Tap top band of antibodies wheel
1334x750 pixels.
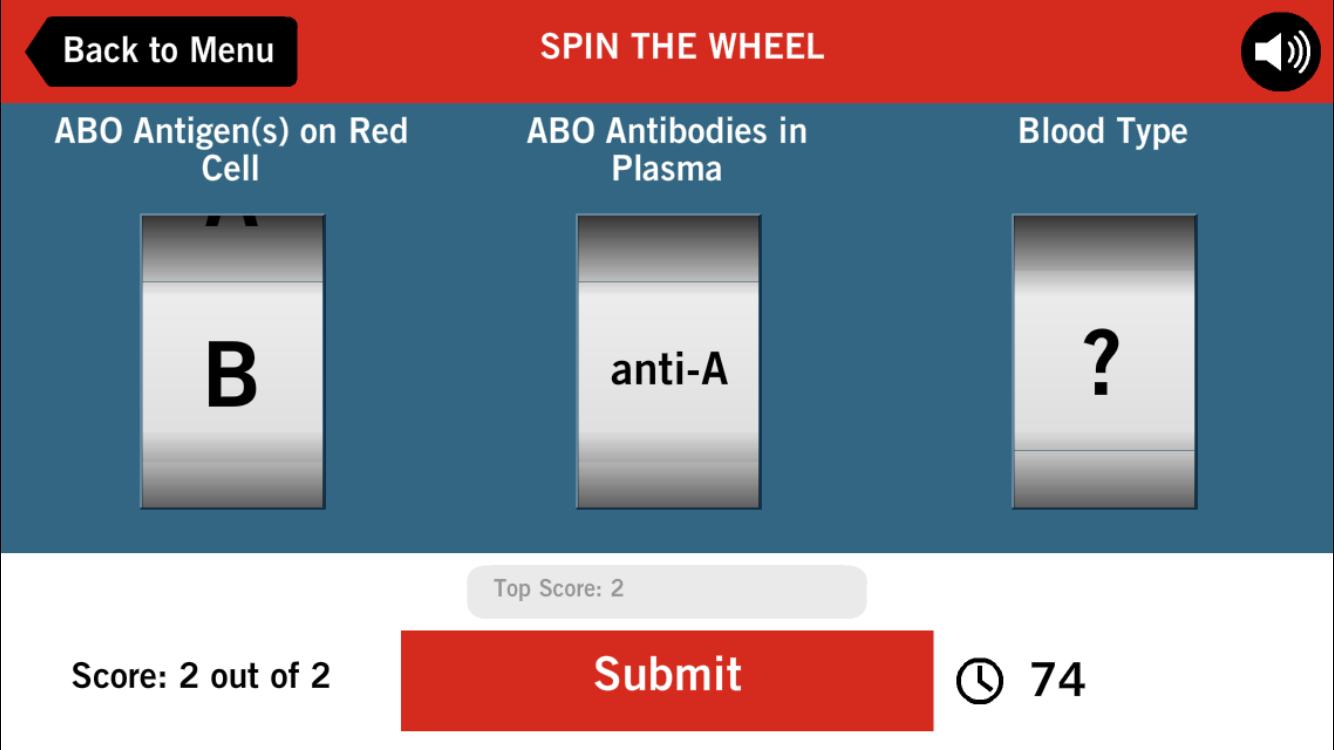(x=669, y=248)
